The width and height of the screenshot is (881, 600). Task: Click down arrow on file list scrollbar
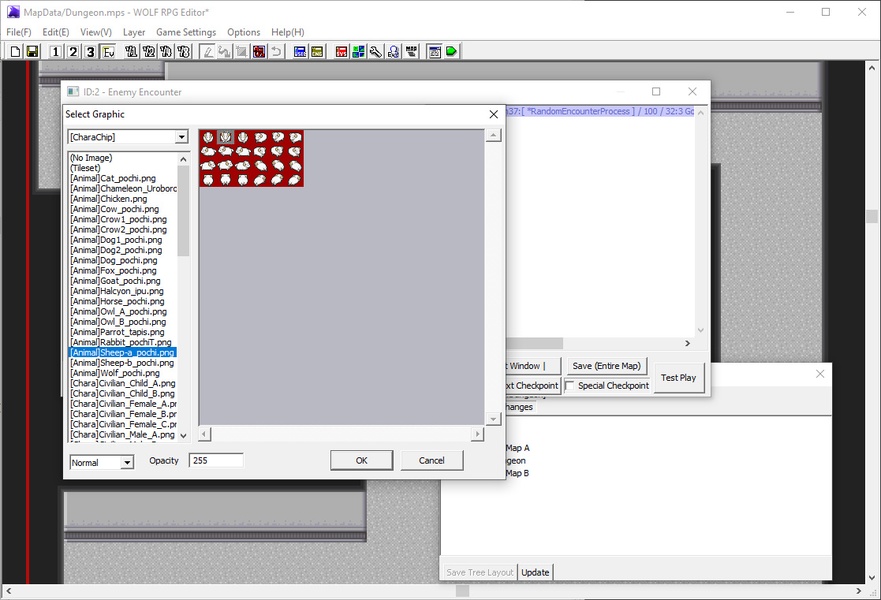click(183, 436)
